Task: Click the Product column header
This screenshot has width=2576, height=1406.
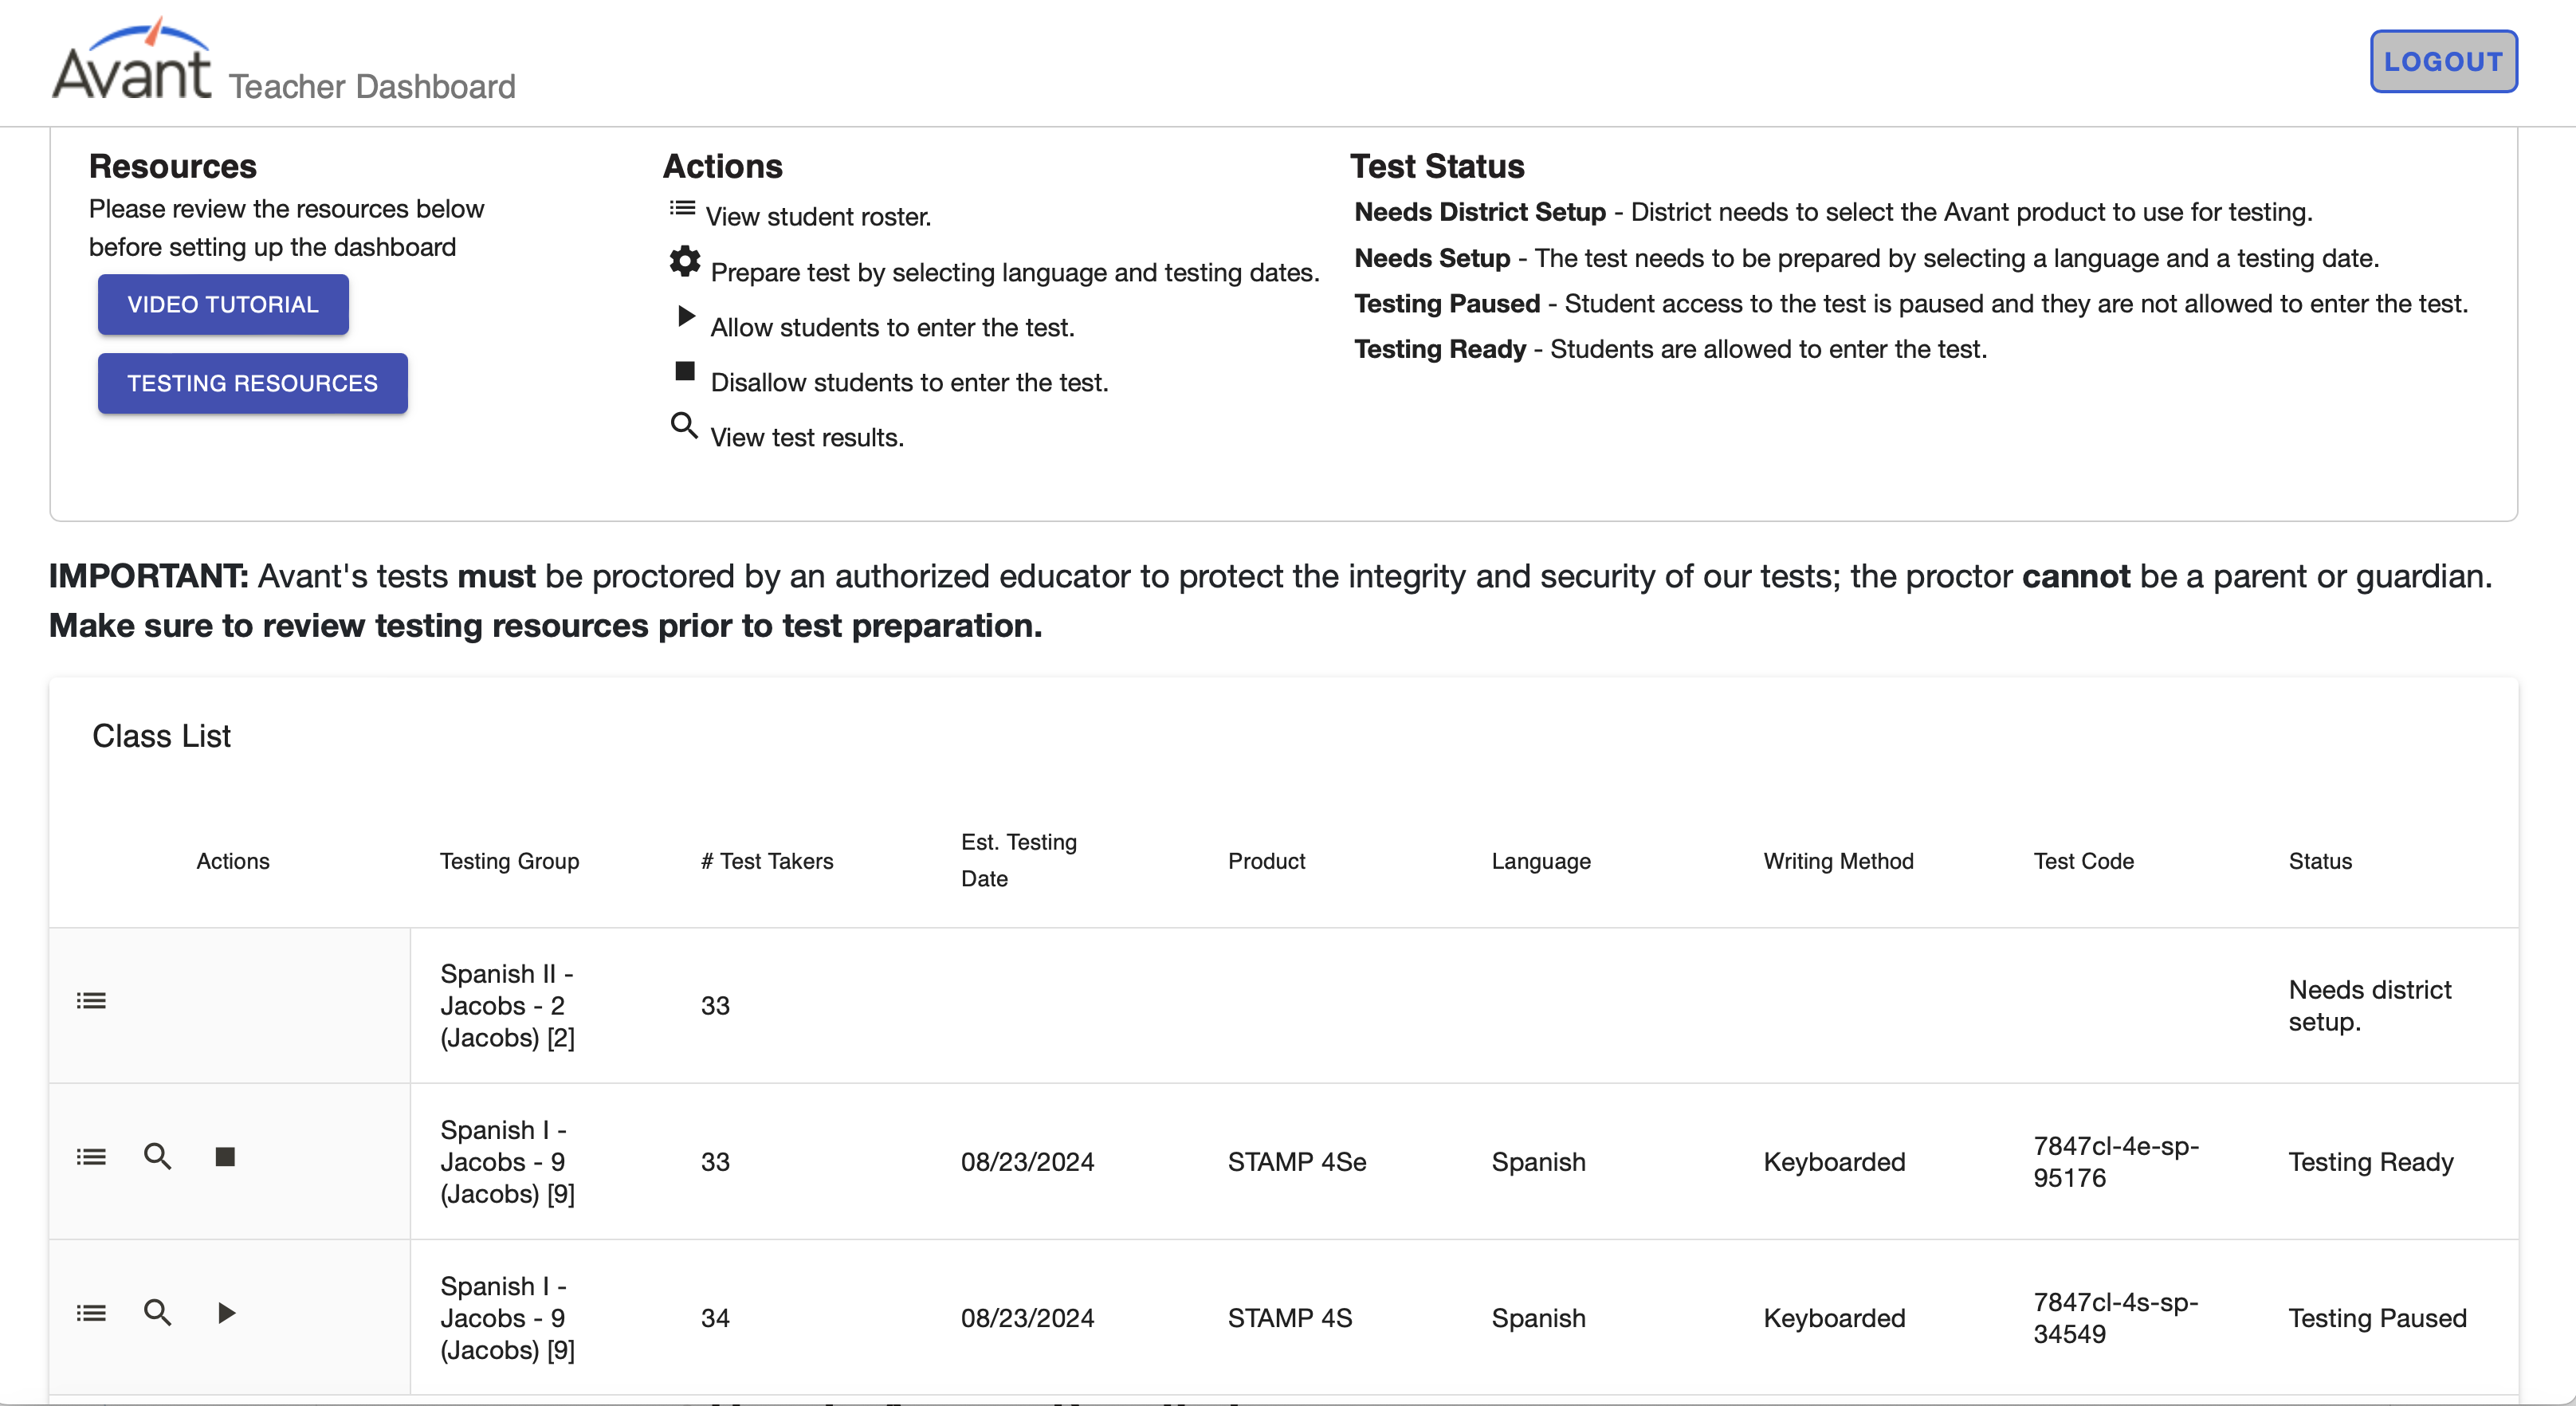Action: pyautogui.click(x=1266, y=861)
